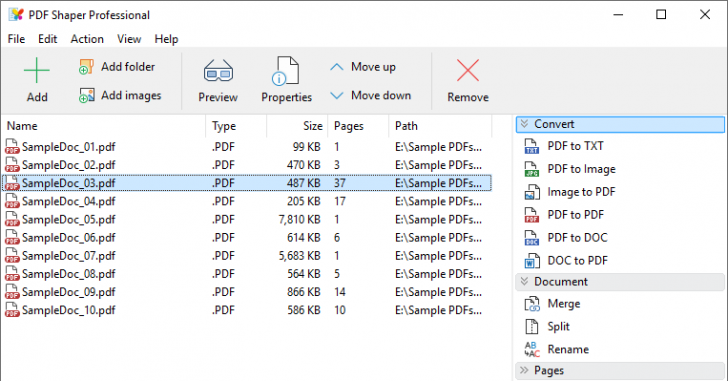Click the PDF icon of SampleDoc_01.pdf
728x381 pixels.
tap(12, 147)
